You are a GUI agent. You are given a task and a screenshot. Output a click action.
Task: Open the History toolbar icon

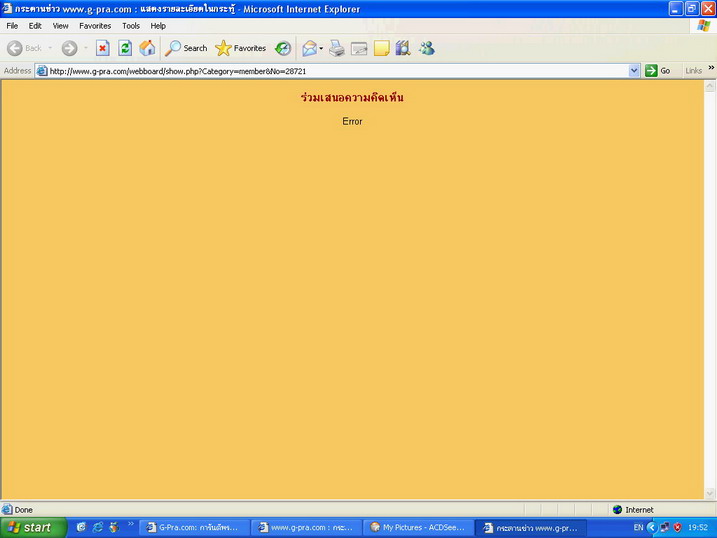pyautogui.click(x=283, y=48)
